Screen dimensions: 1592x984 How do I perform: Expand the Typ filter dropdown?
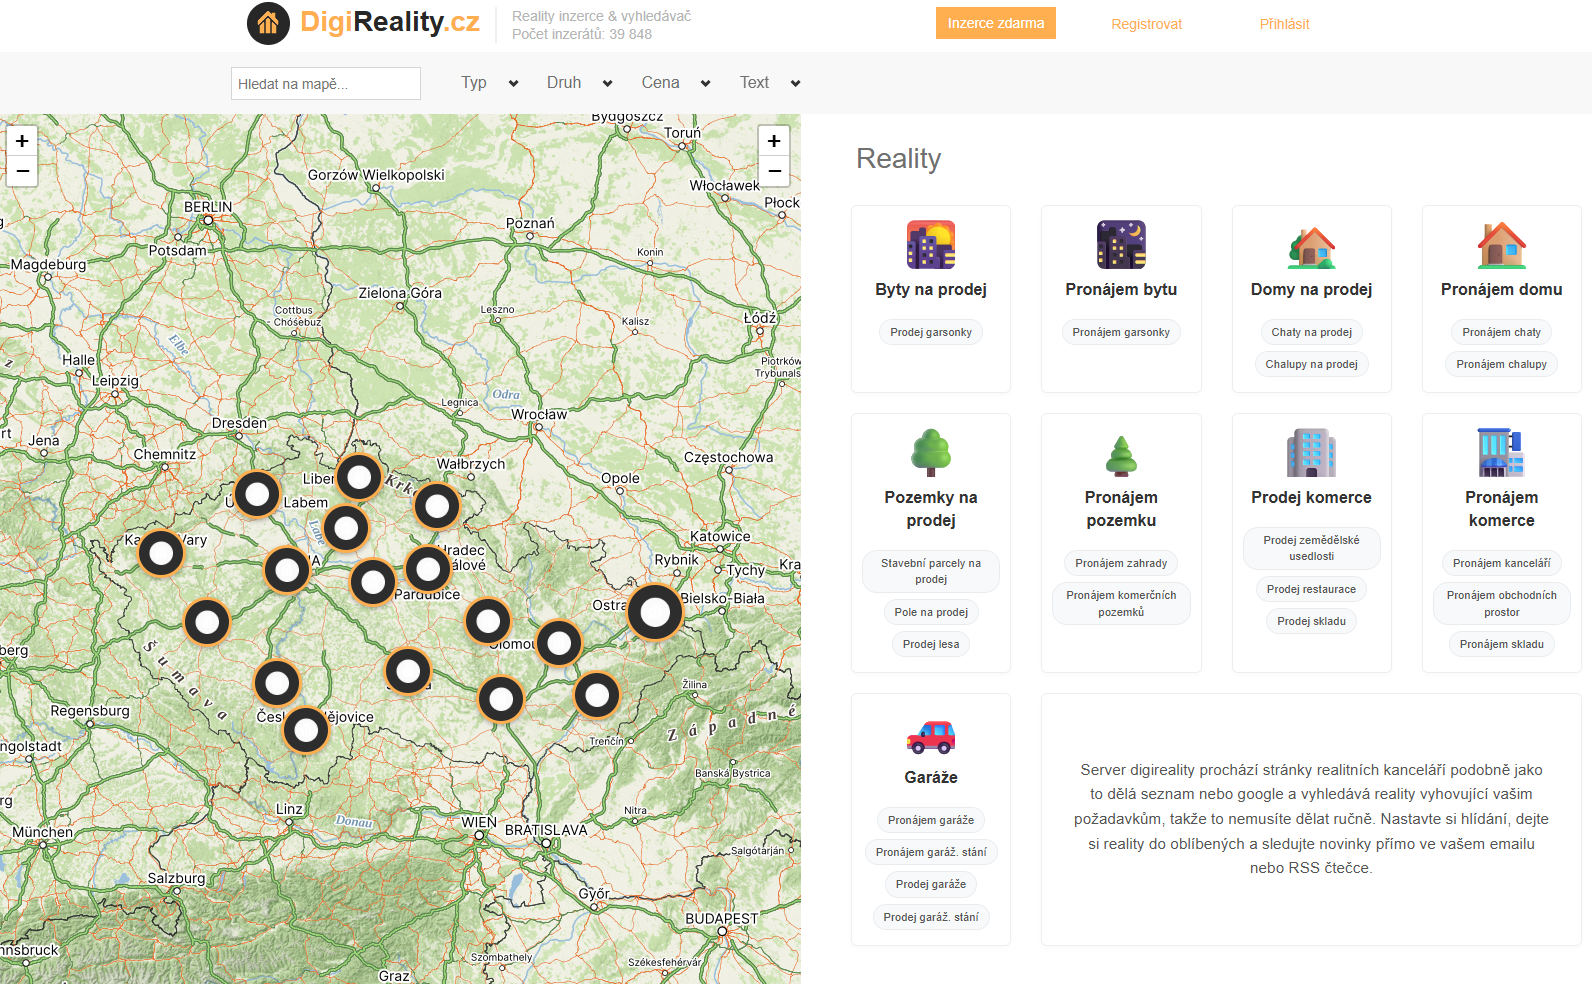coord(489,83)
